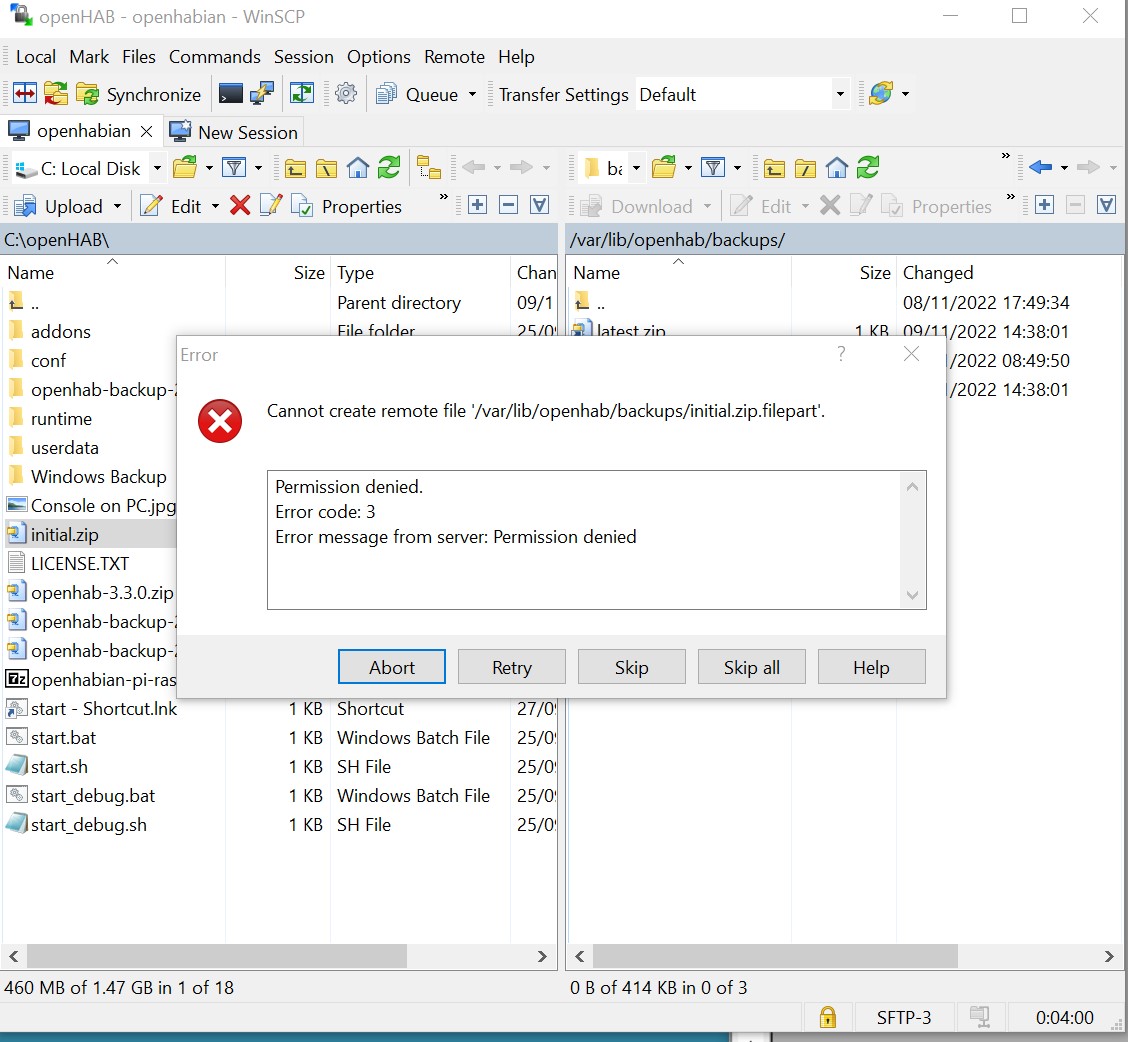Click local Unselect Files minus icon
The width and height of the screenshot is (1128, 1042).
pyautogui.click(x=509, y=205)
